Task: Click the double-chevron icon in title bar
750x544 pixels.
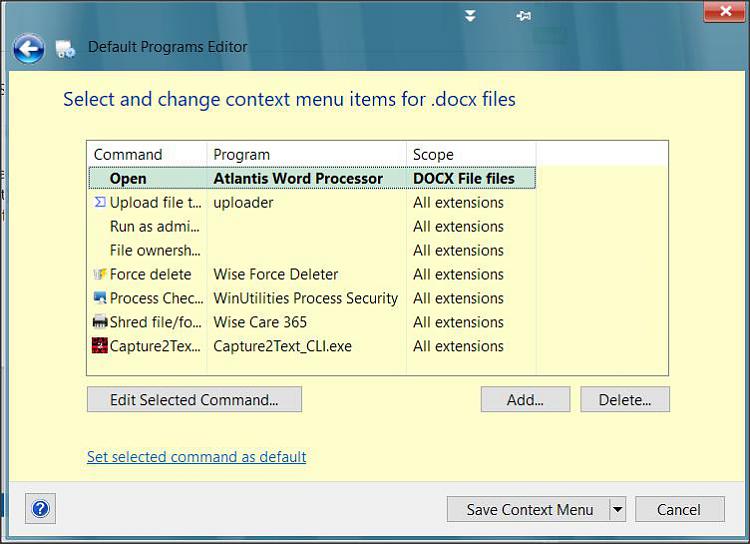Action: coord(470,16)
